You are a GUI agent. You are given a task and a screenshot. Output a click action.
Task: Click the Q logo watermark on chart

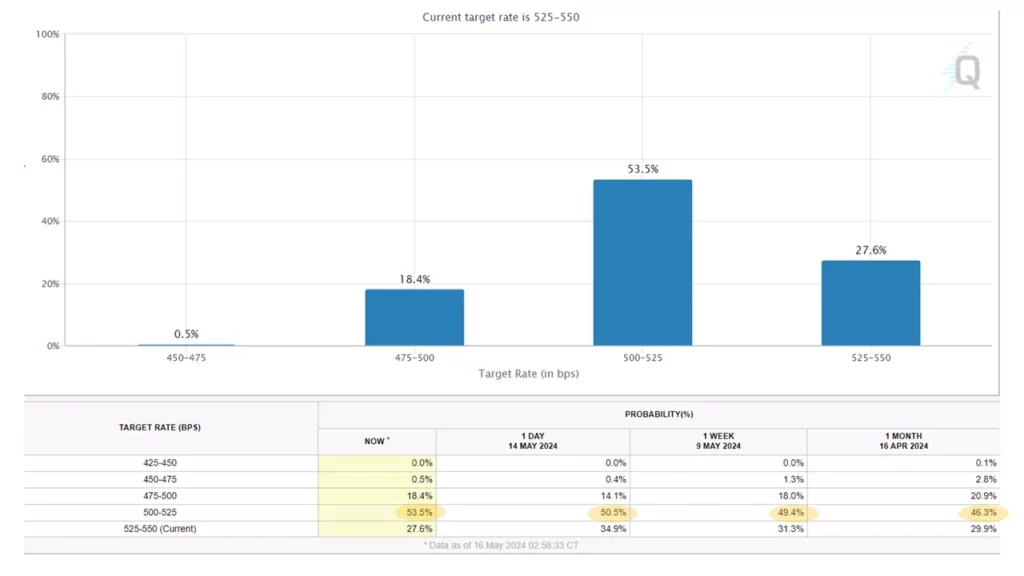963,70
